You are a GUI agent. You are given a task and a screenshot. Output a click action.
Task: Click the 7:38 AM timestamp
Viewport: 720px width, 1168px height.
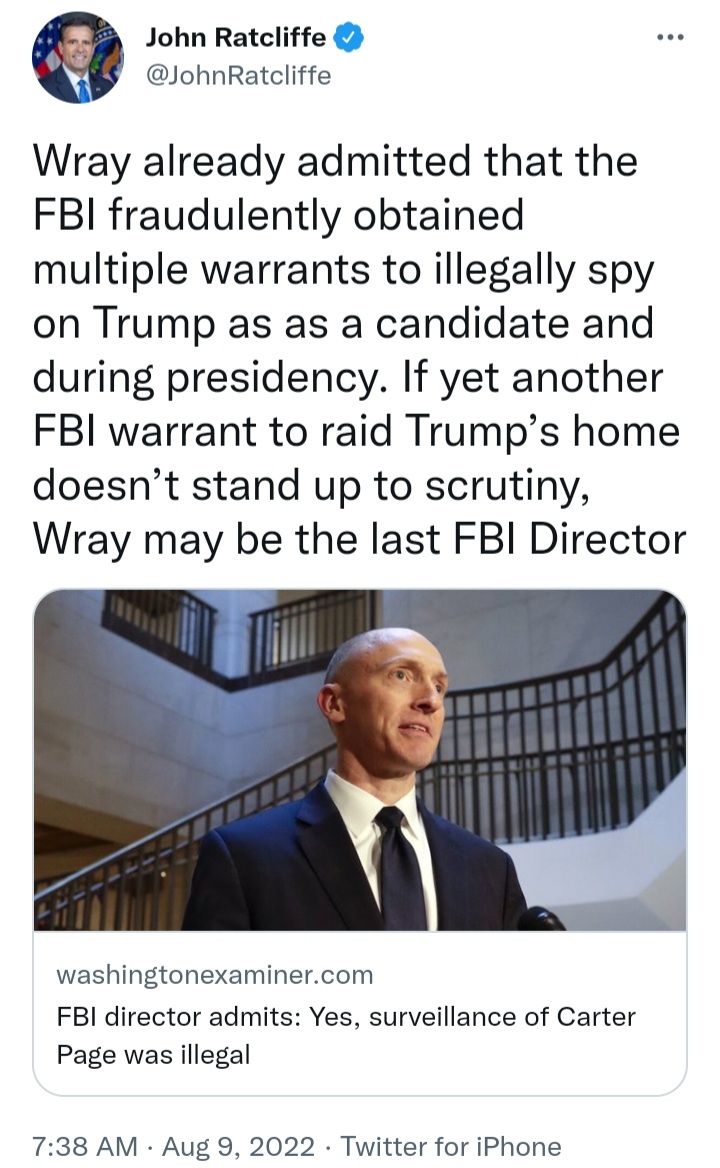[x=85, y=1146]
